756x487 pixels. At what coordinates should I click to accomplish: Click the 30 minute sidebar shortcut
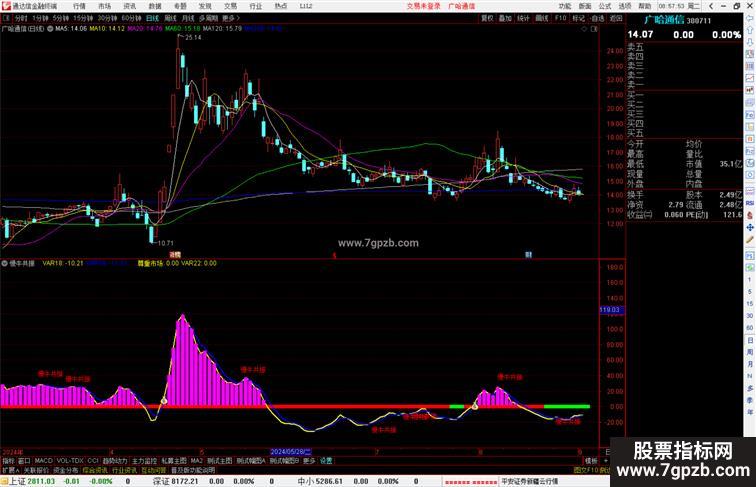click(x=750, y=315)
